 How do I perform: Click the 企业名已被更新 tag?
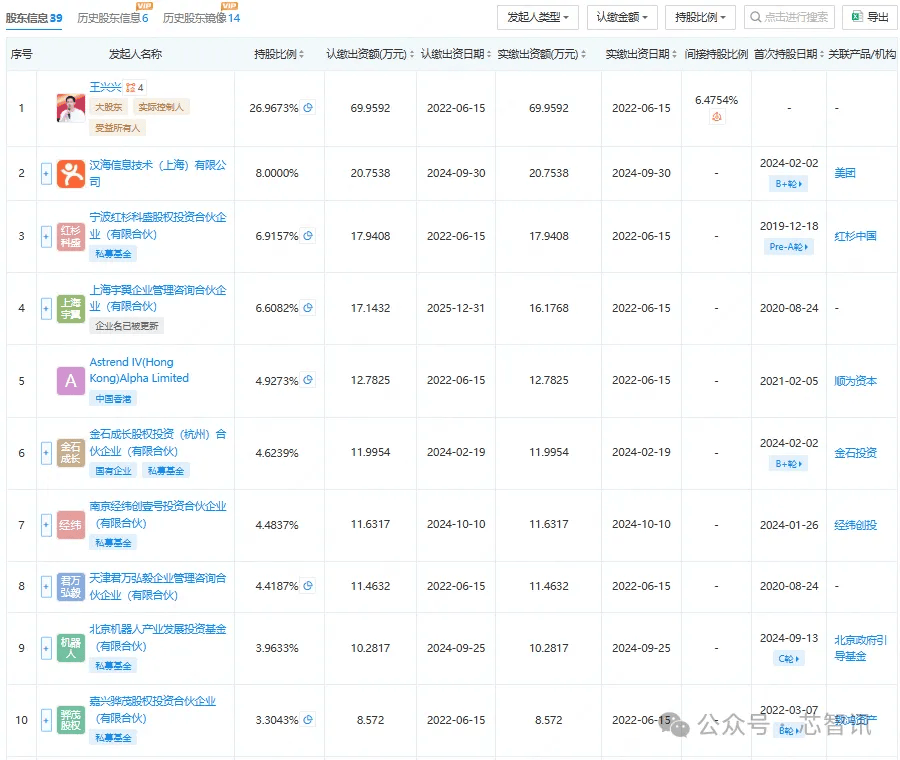coord(126,326)
